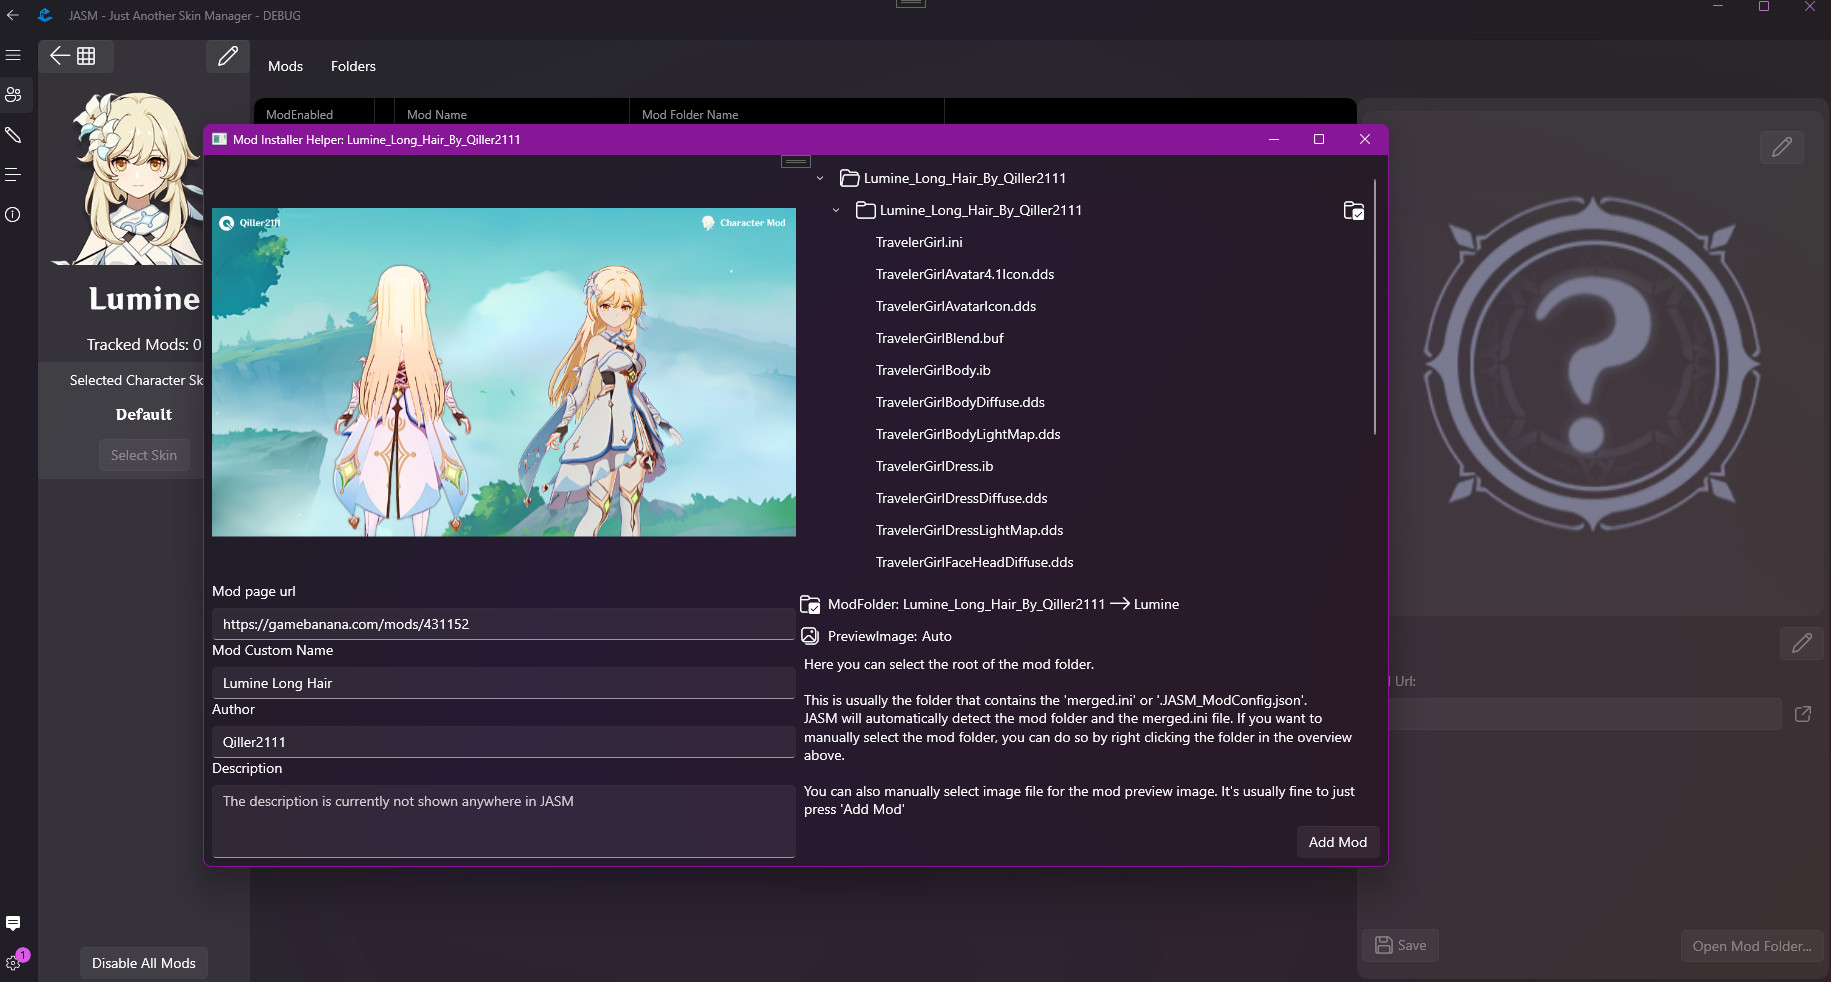Select TravelerGirlDressLightMap.dds file

970,530
